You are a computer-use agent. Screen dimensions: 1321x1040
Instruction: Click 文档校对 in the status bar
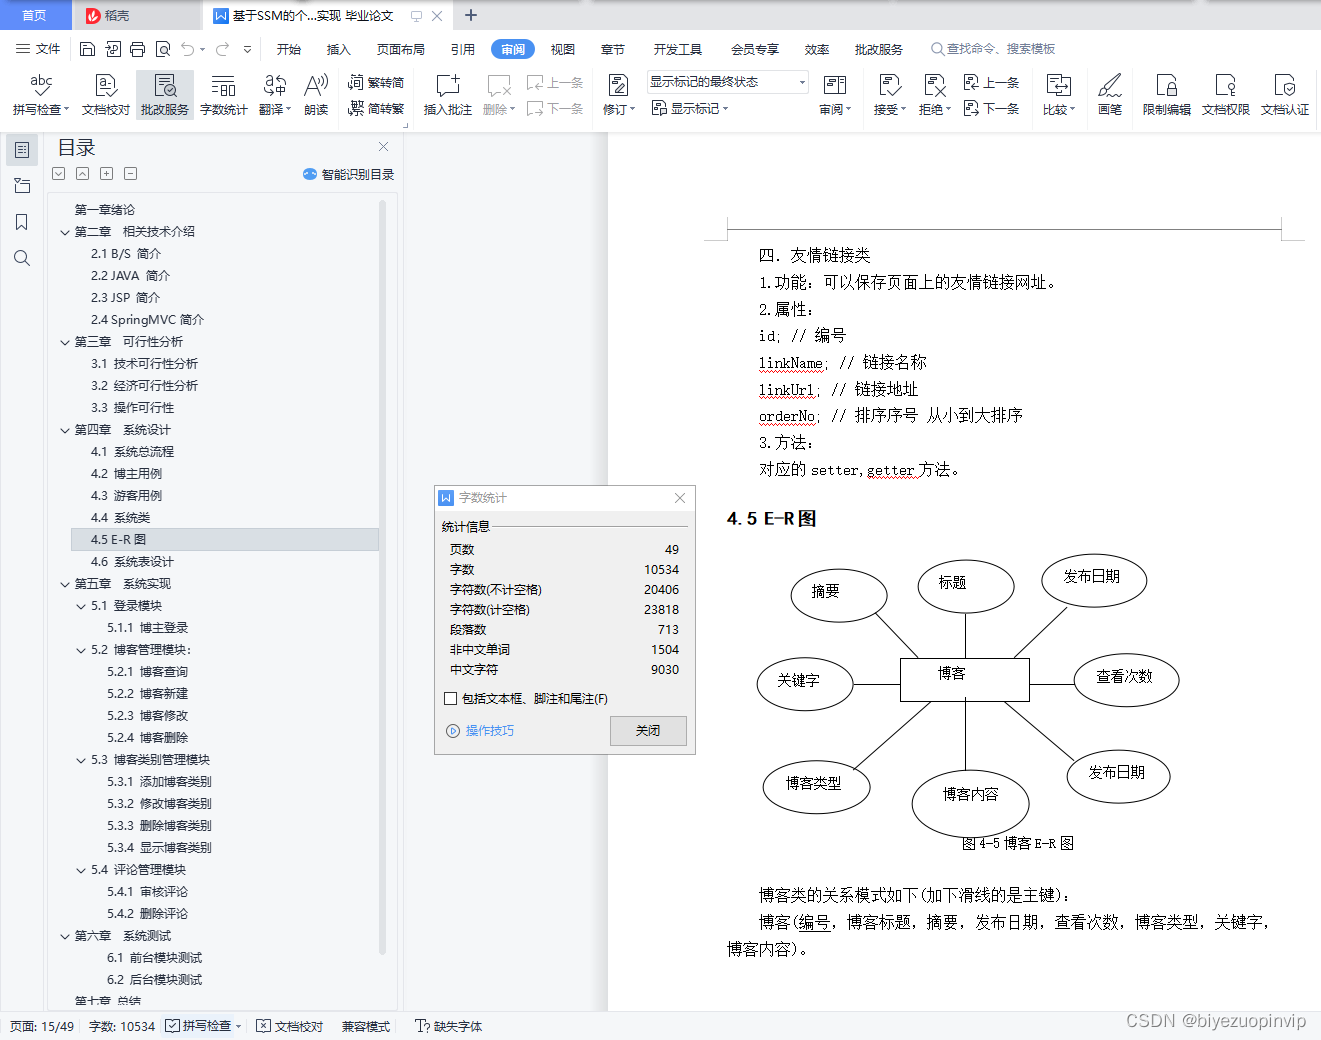tap(290, 1026)
